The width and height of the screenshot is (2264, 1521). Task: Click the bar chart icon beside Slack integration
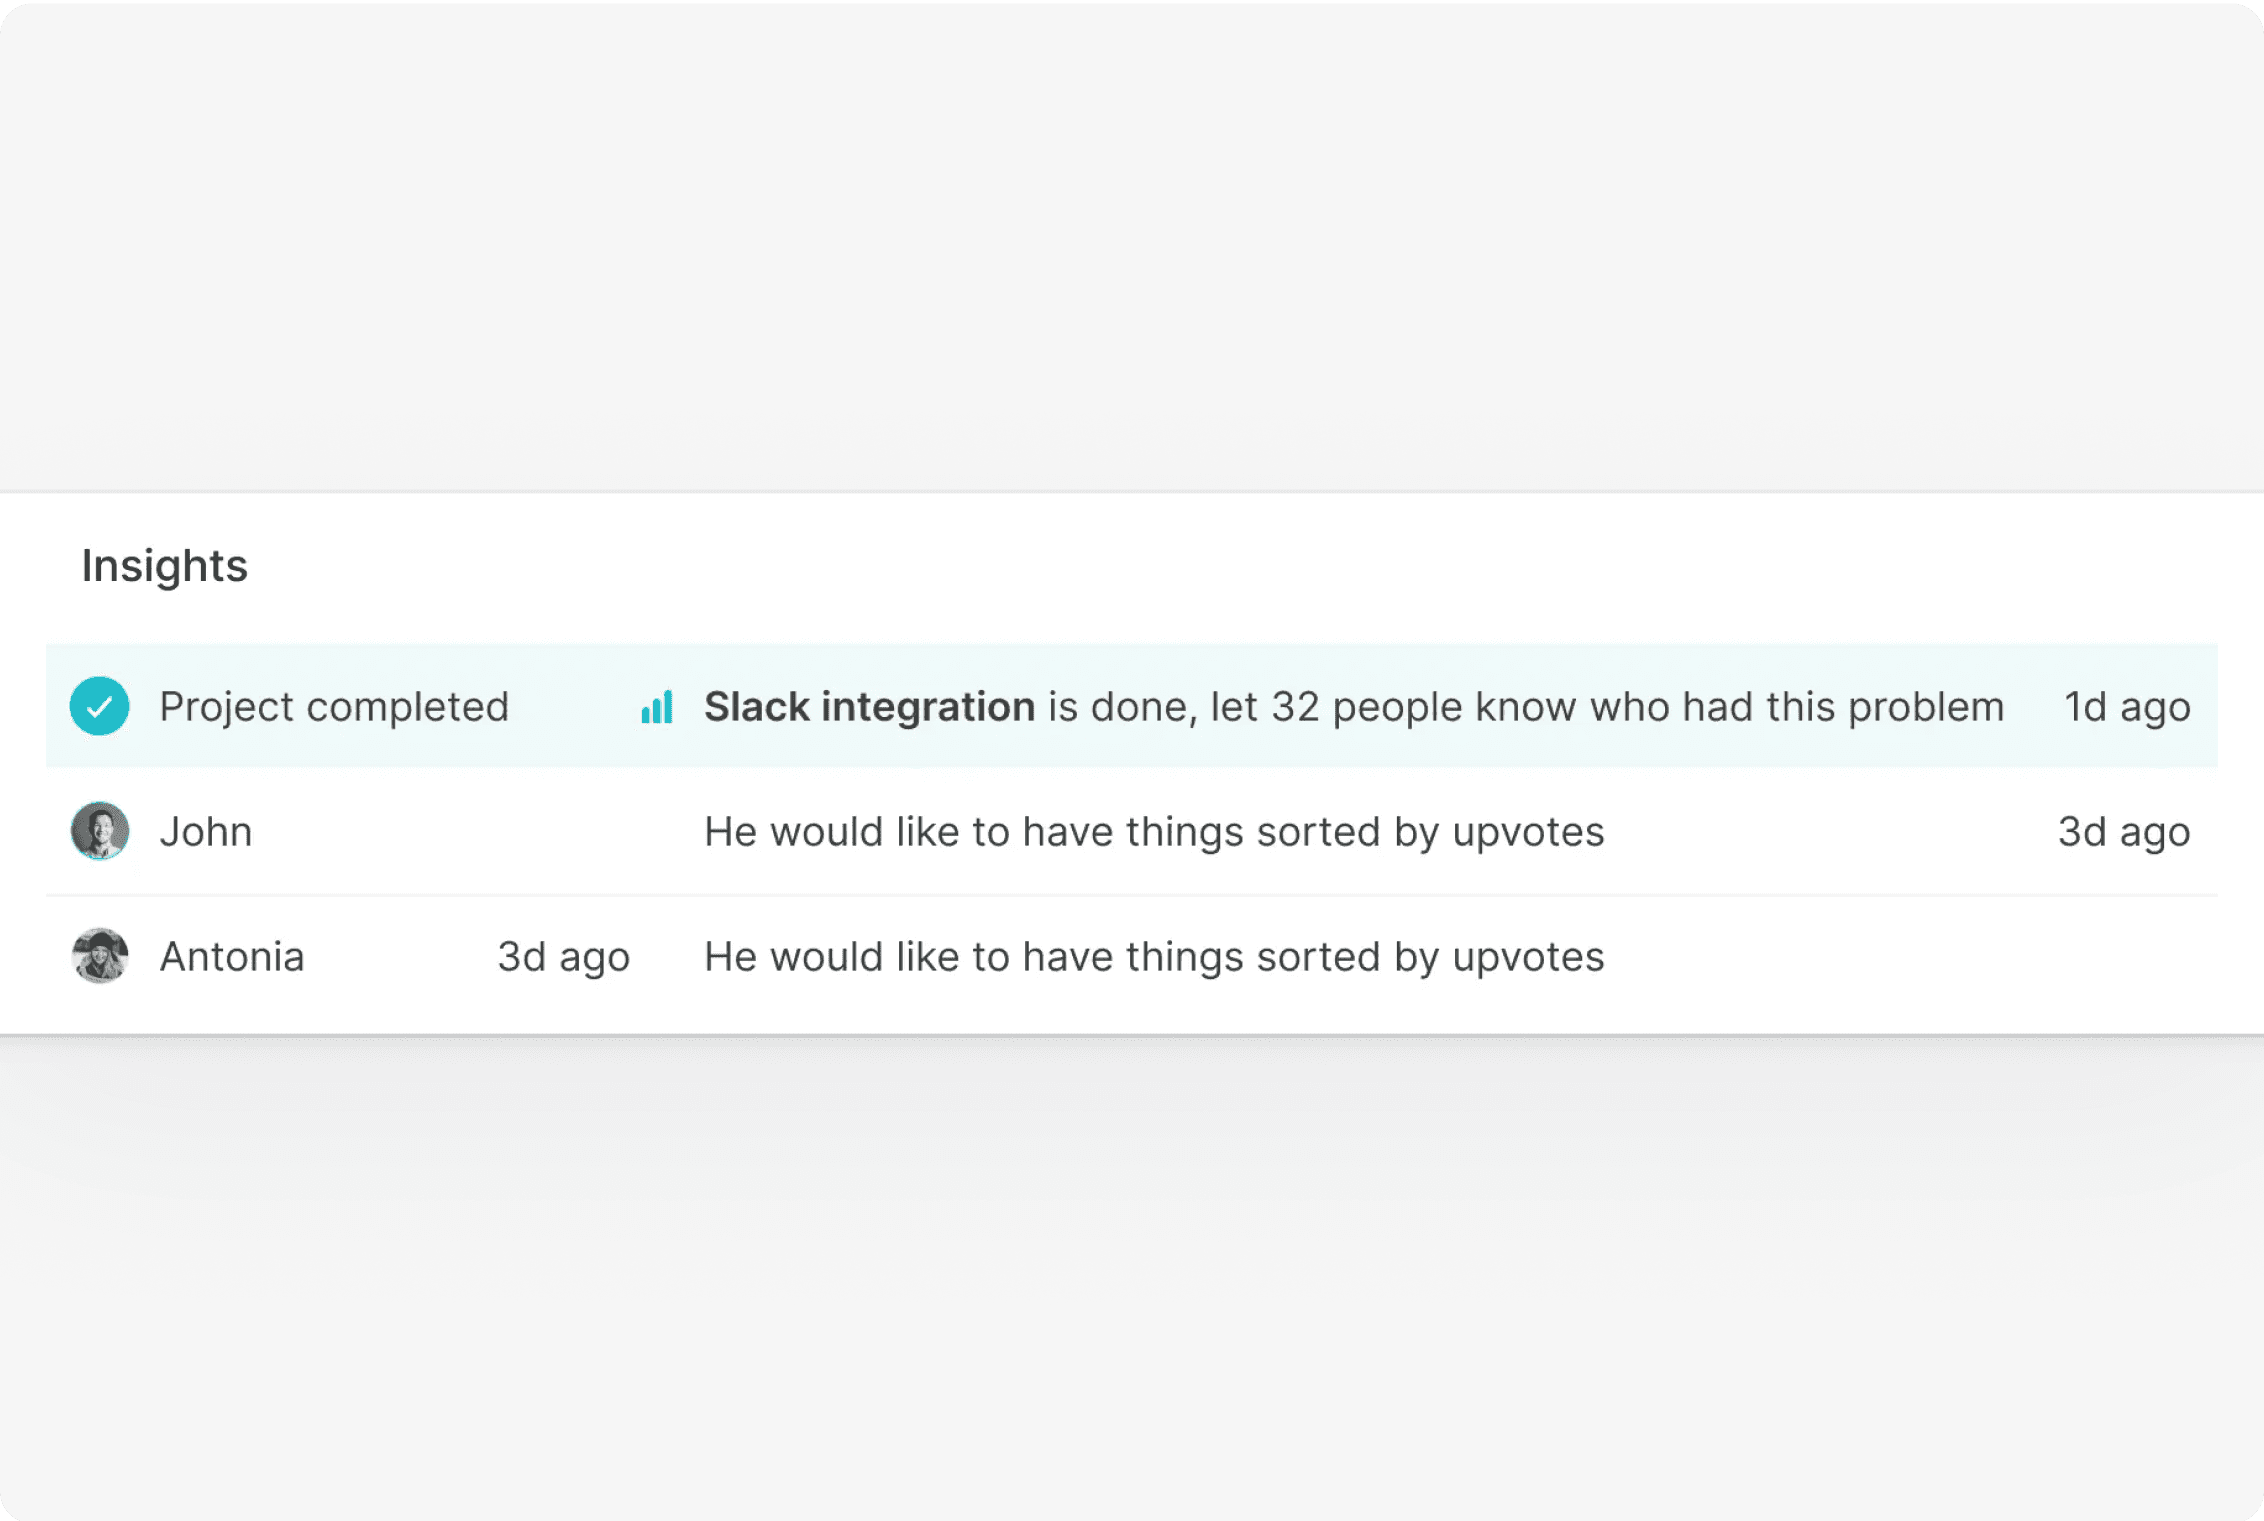click(x=657, y=707)
